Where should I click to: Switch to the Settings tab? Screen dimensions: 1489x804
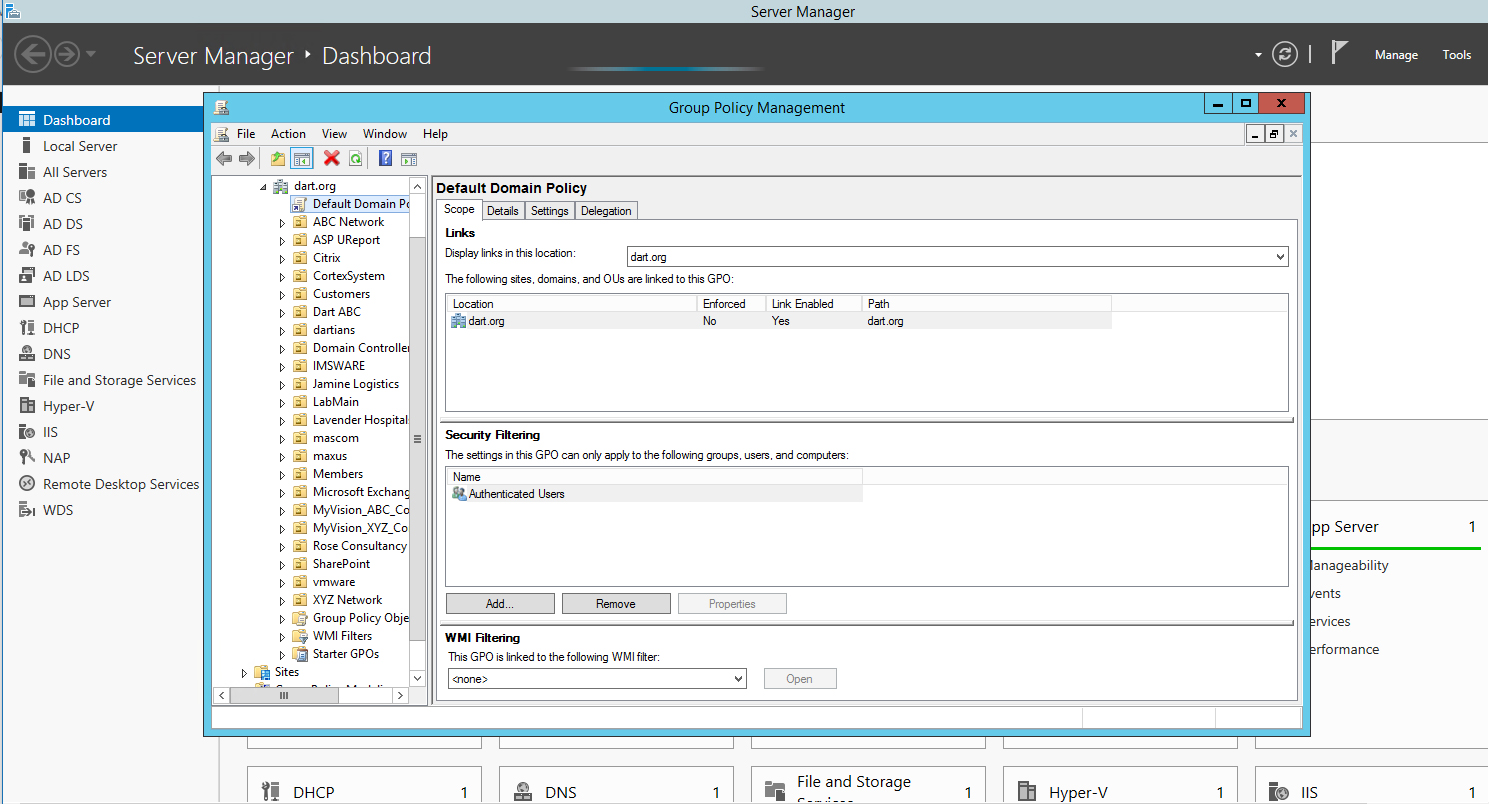pyautogui.click(x=550, y=211)
